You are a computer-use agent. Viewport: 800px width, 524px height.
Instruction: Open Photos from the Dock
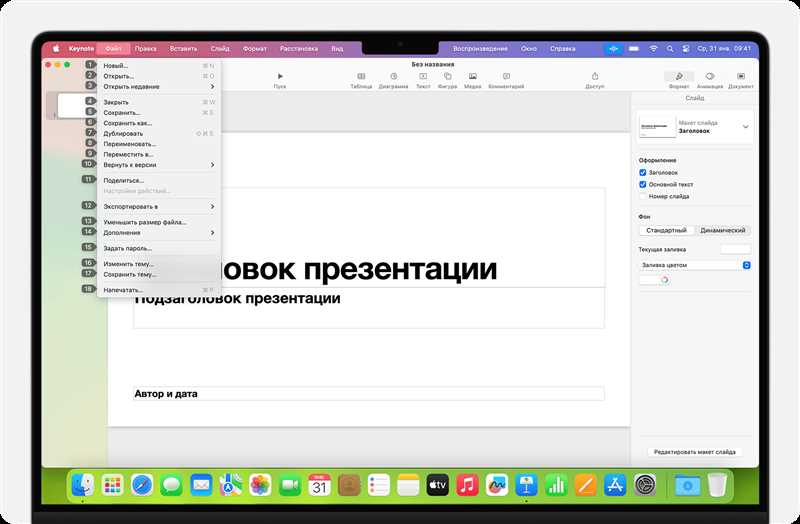[260, 485]
